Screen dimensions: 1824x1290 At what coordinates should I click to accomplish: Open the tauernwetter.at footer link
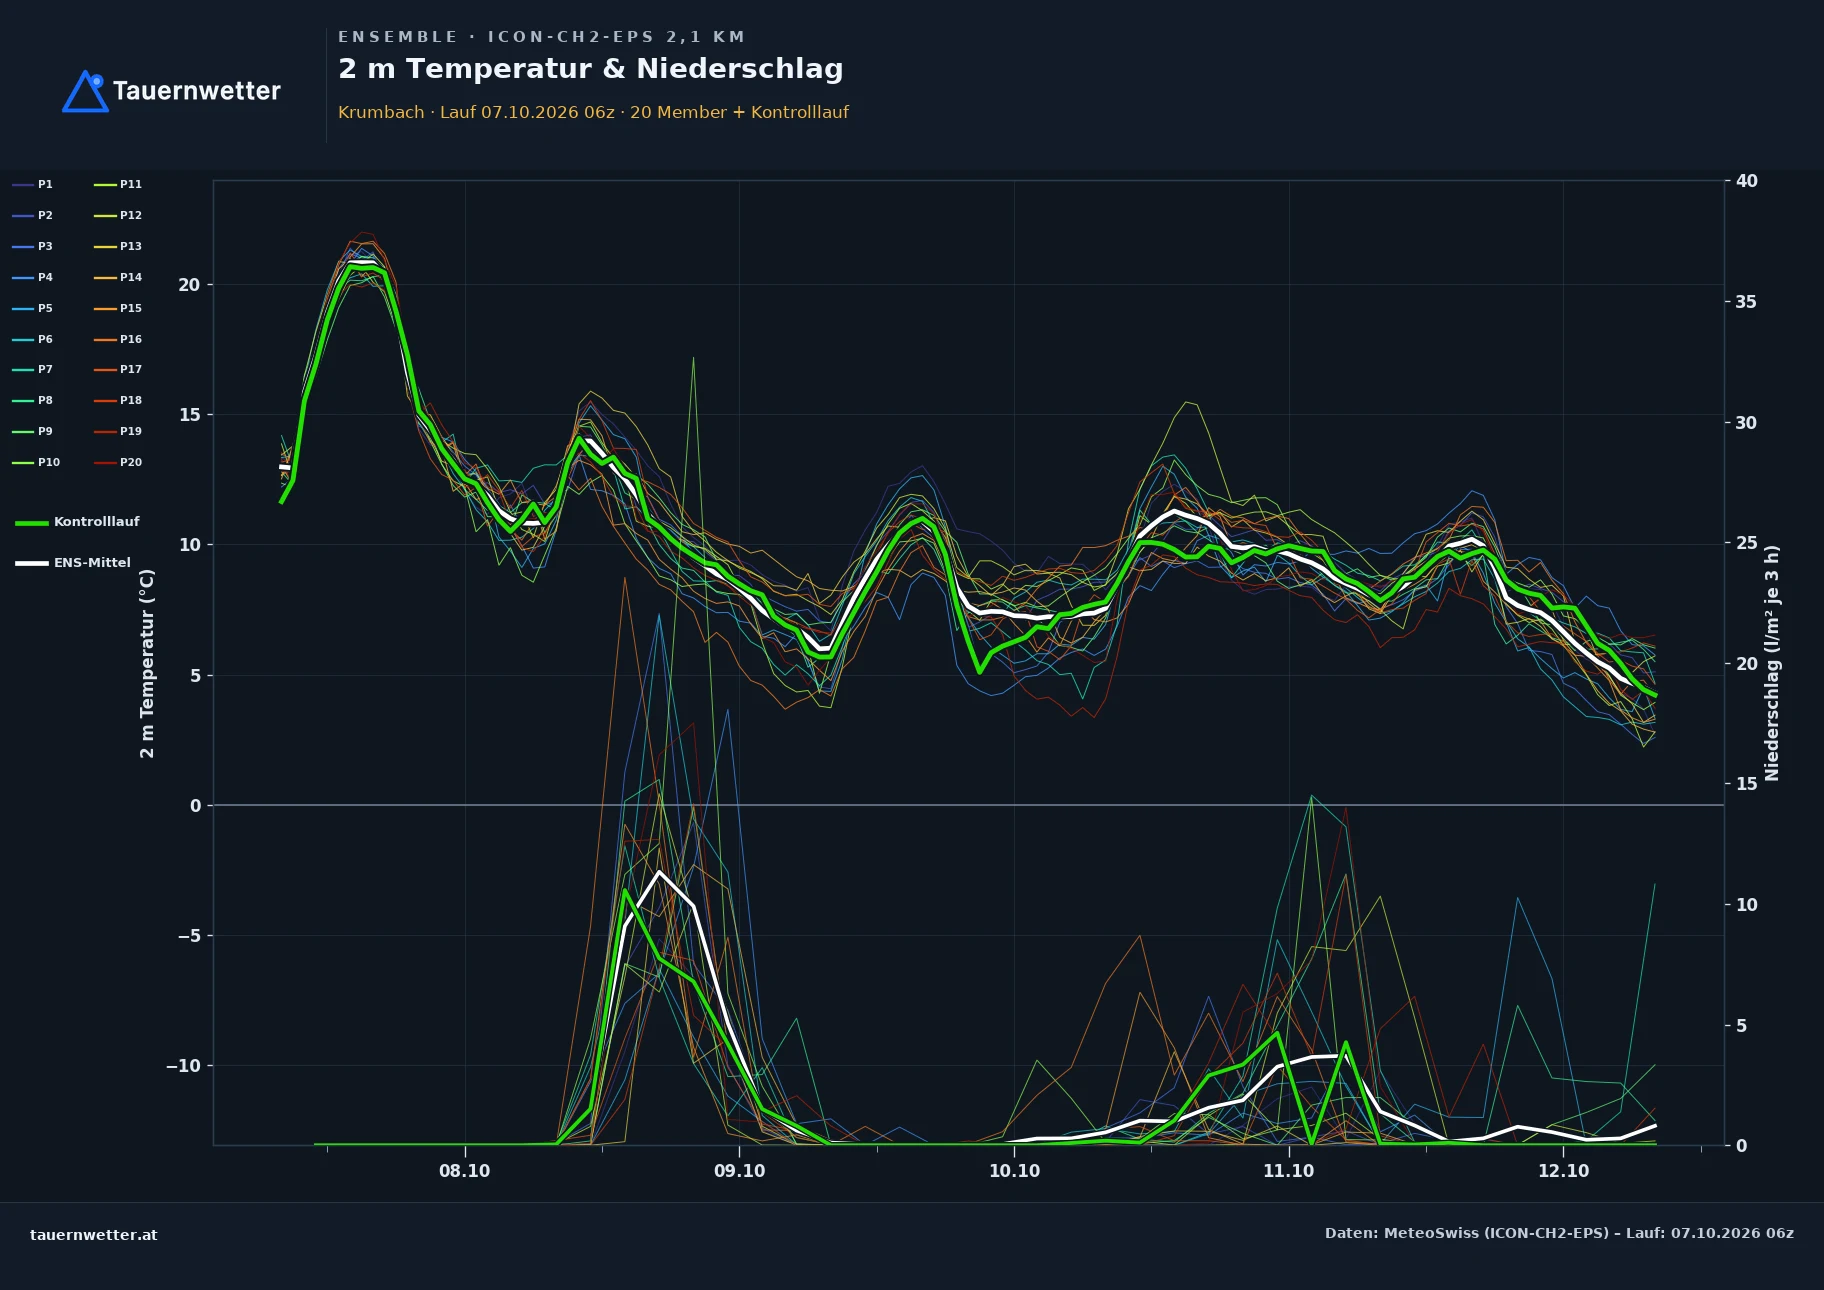click(x=94, y=1235)
